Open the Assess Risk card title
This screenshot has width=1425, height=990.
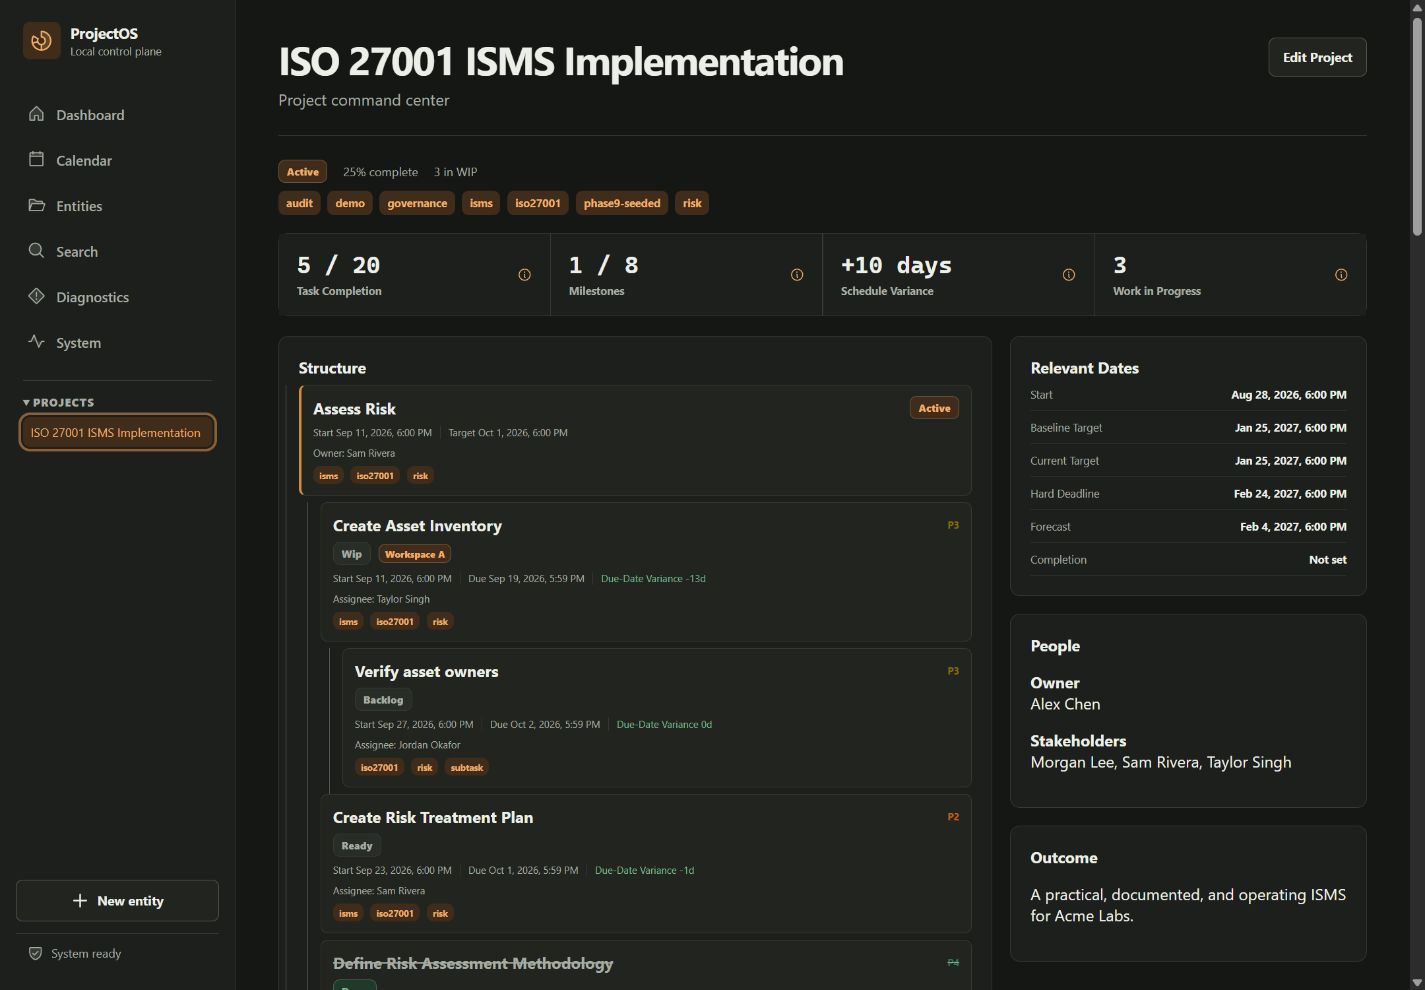(x=354, y=409)
